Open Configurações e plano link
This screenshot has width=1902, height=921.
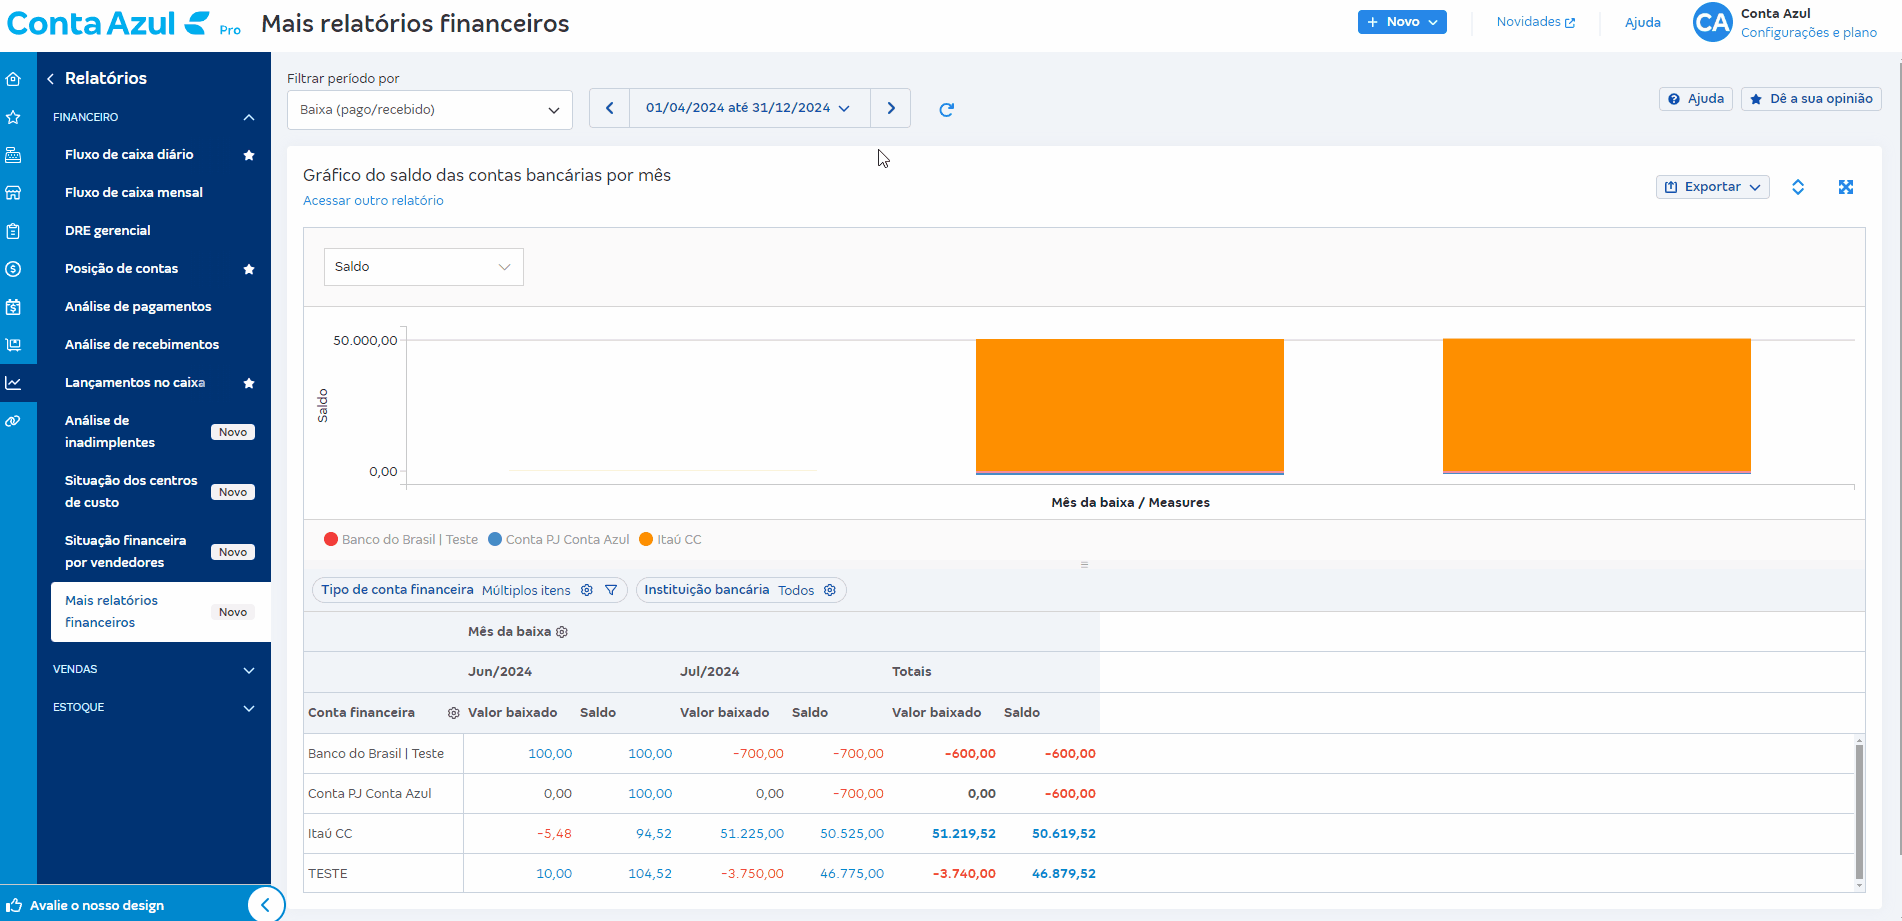(1809, 33)
